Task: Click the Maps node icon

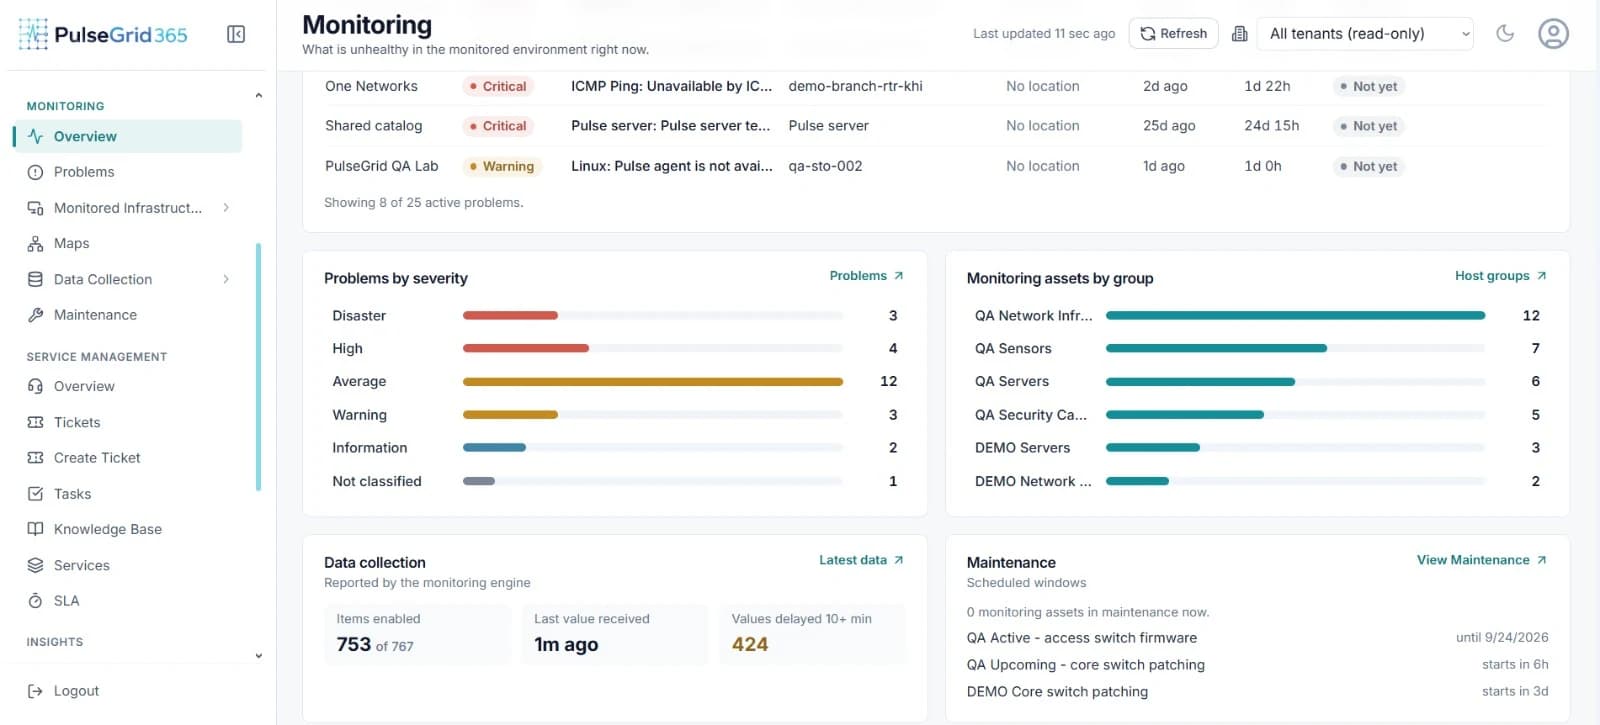Action: tap(35, 243)
